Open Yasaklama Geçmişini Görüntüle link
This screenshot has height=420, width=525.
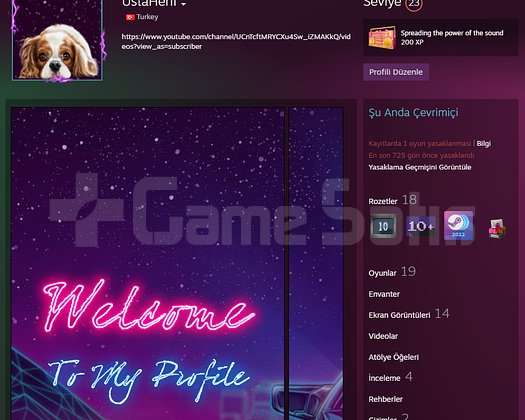[420, 167]
